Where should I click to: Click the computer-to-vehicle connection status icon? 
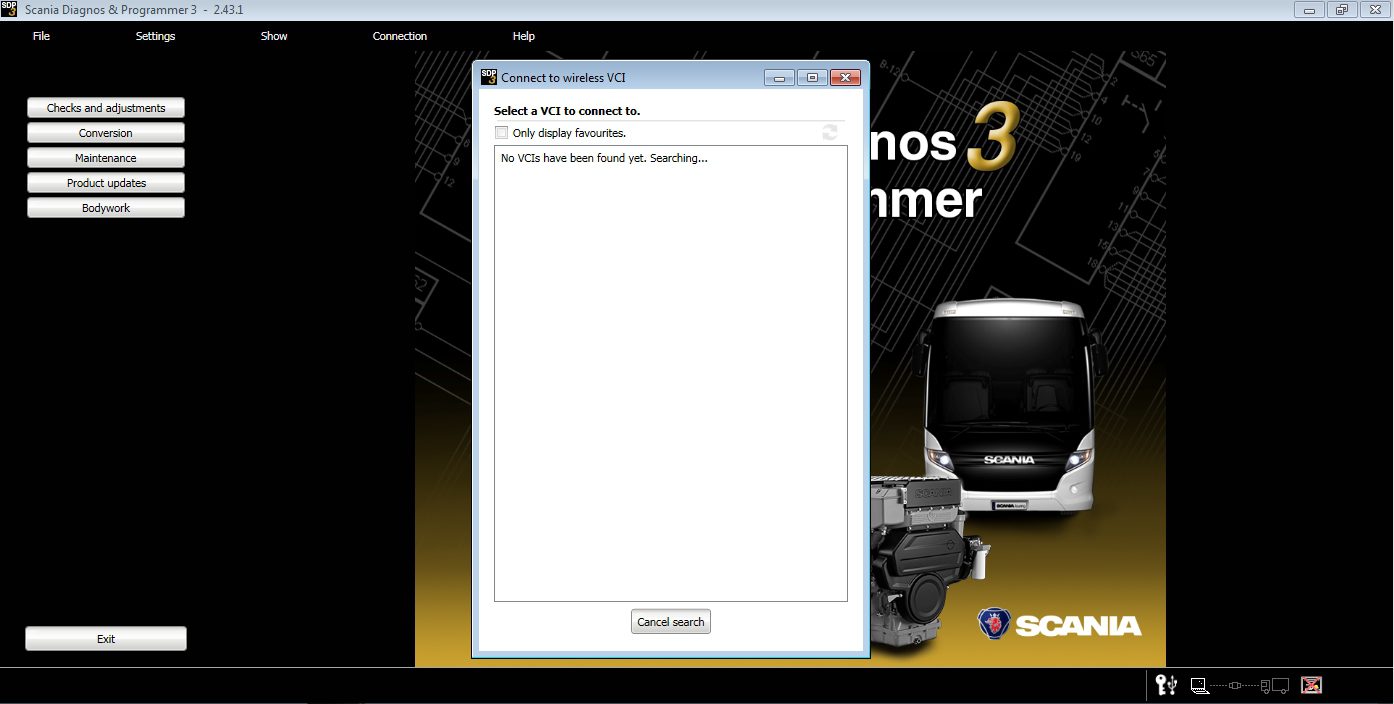pos(1240,686)
